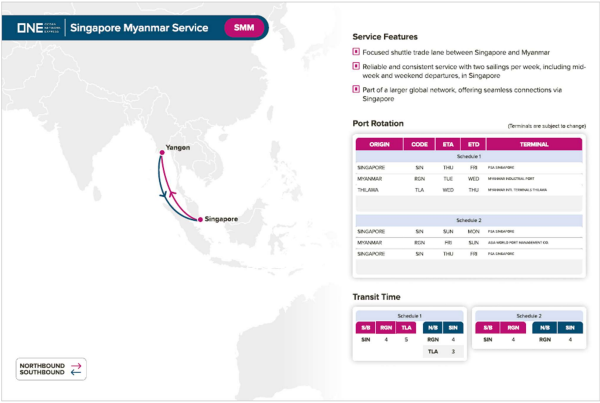The width and height of the screenshot is (600, 403).
Task: Click the Southbound teal legend arrow
Action: tap(76, 374)
